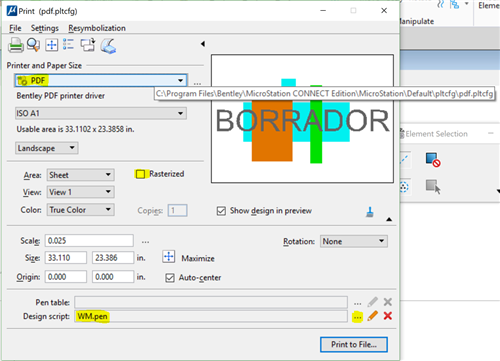Screen dimensions: 500x361
Task: Click the Print icon in toolbar
Action: pos(15,45)
